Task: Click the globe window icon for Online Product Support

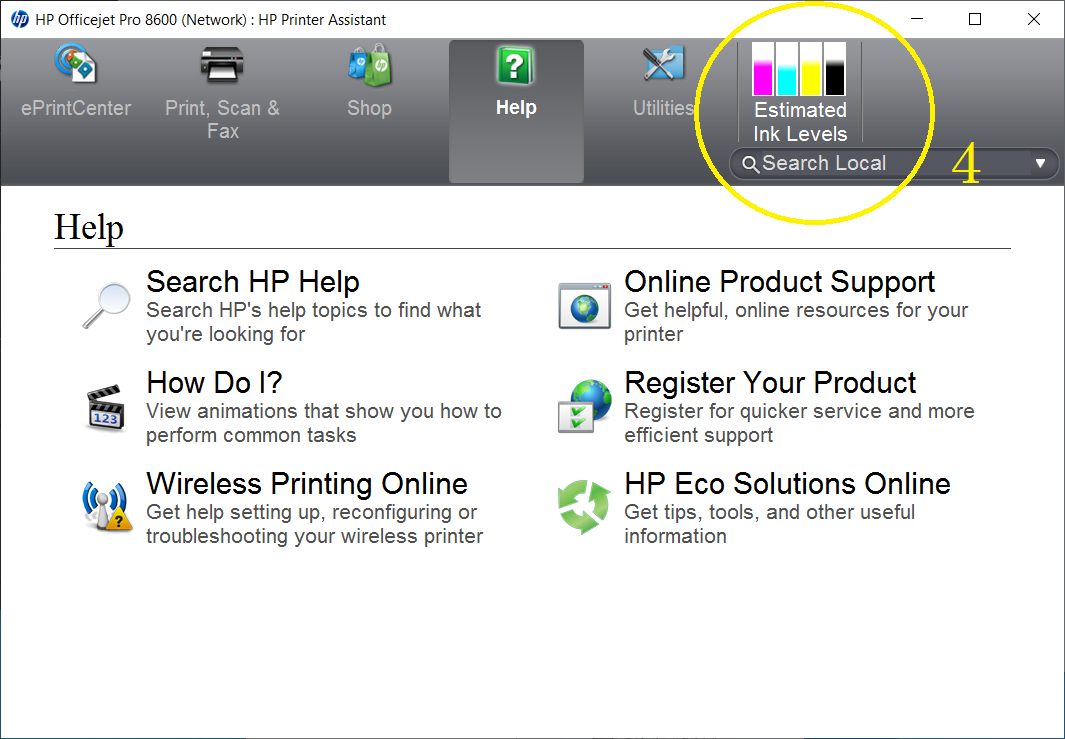Action: (584, 306)
